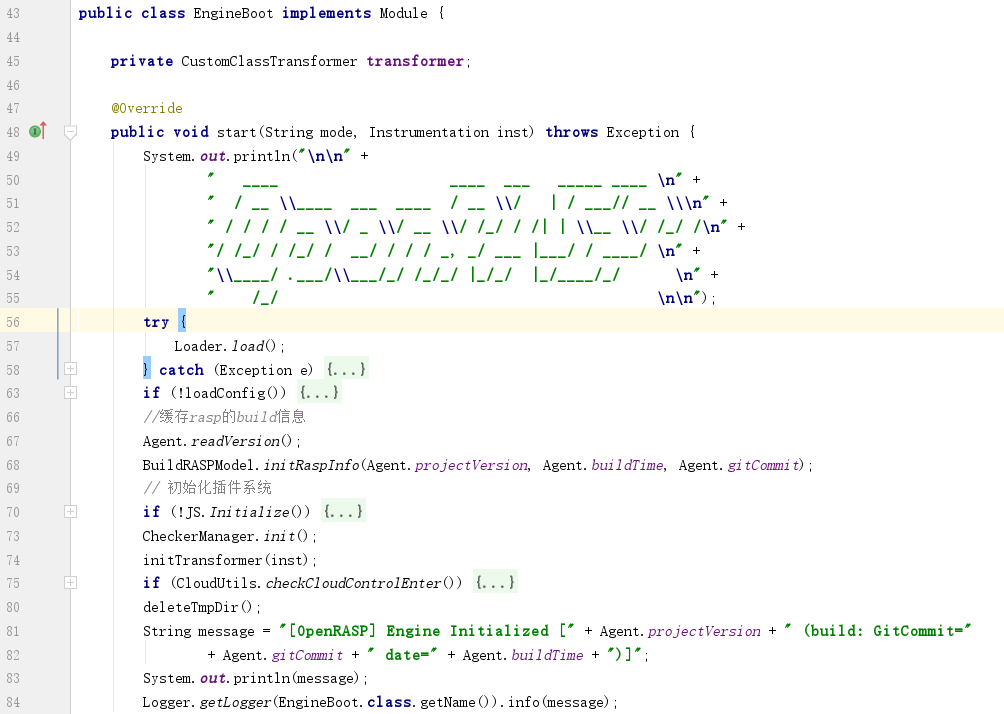This screenshot has height=714, width=1004.
Task: Click line number 56 in gutter
Action: pyautogui.click(x=13, y=322)
